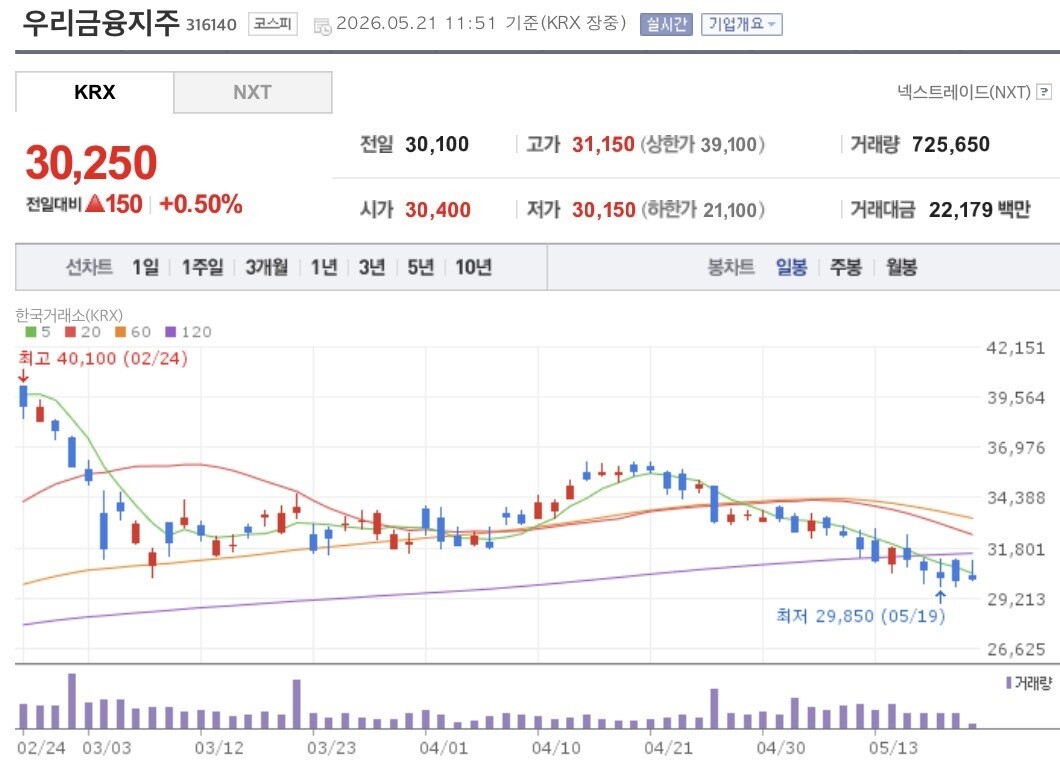Click the green 5-day moving average legend
Image resolution: width=1060 pixels, height=778 pixels.
(38, 332)
